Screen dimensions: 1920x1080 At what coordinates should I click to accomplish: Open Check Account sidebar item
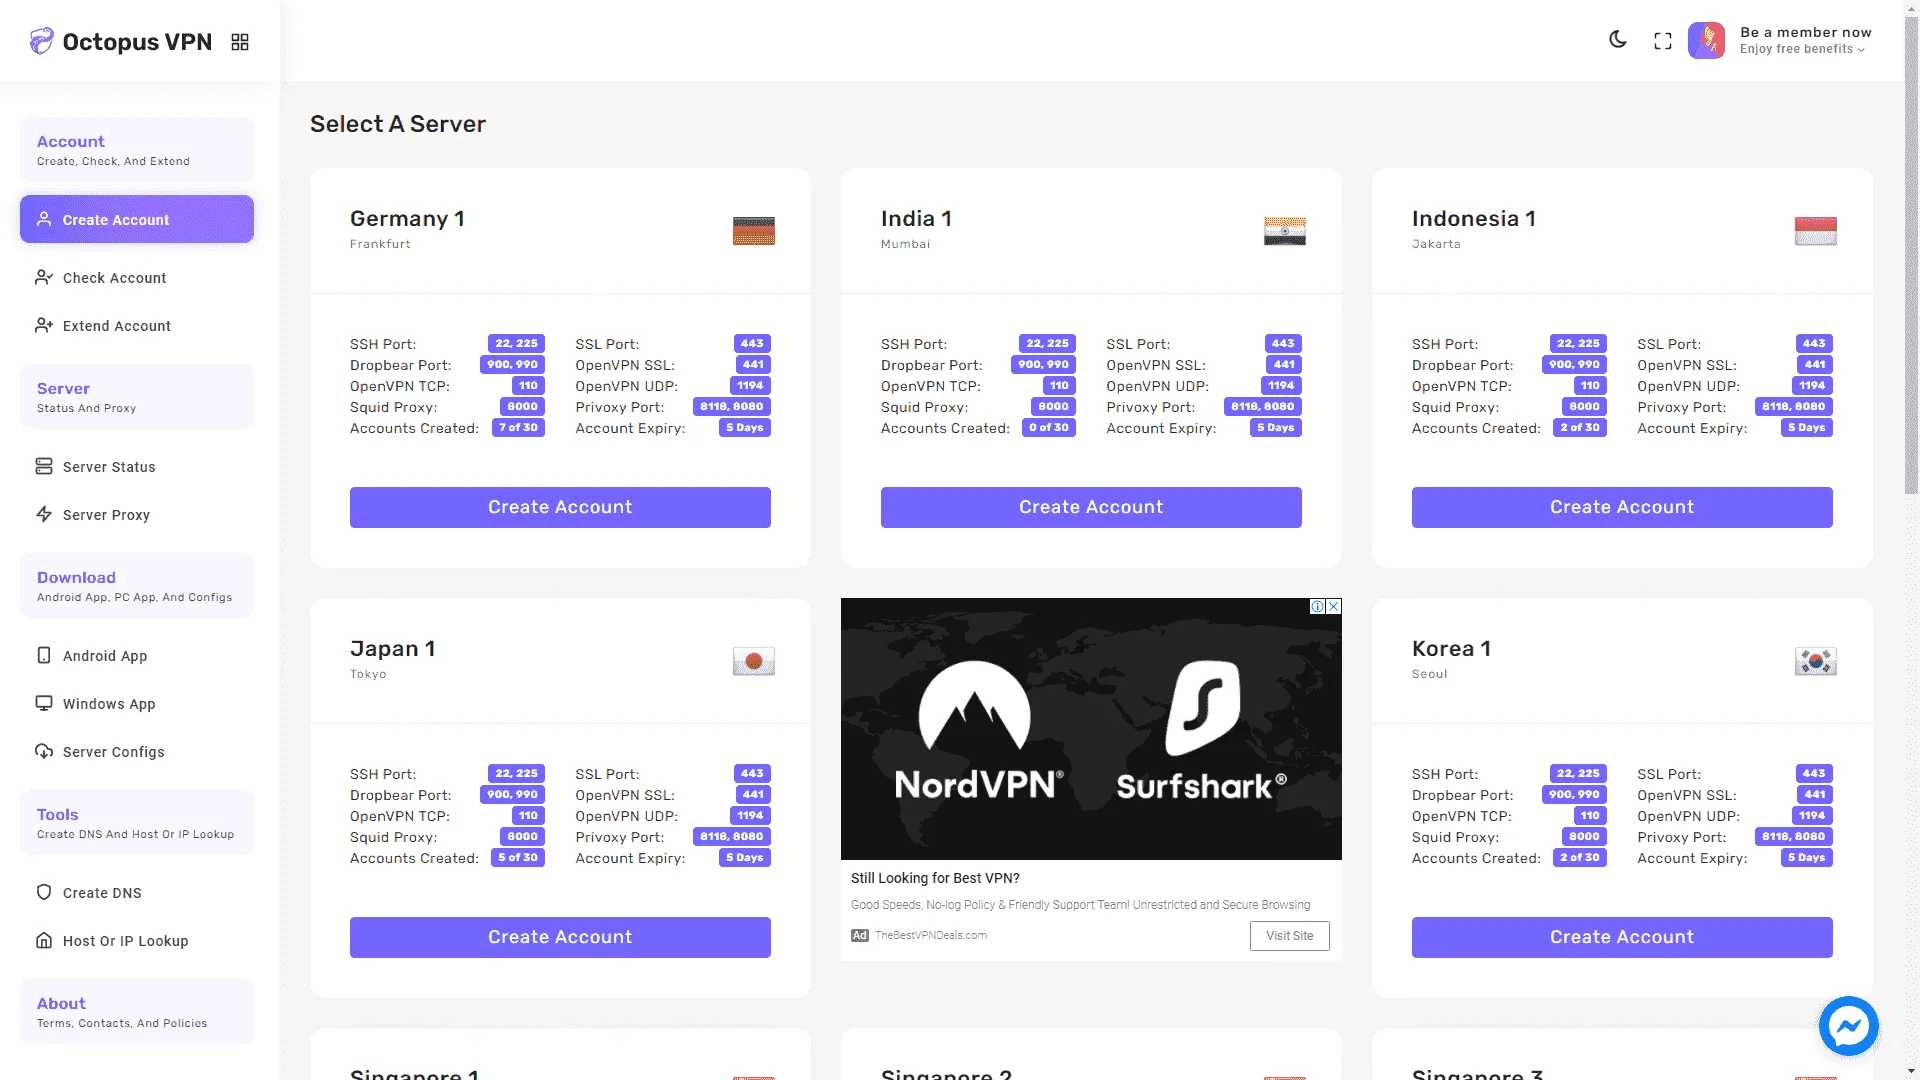click(x=137, y=278)
